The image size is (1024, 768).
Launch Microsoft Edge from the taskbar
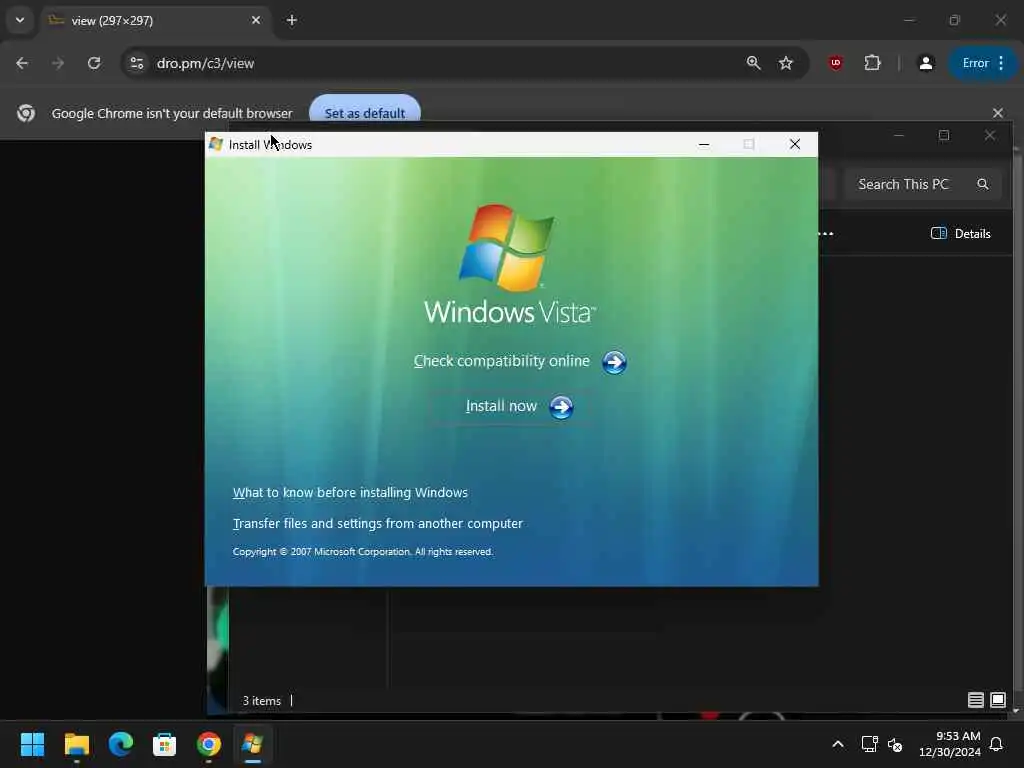click(x=121, y=744)
